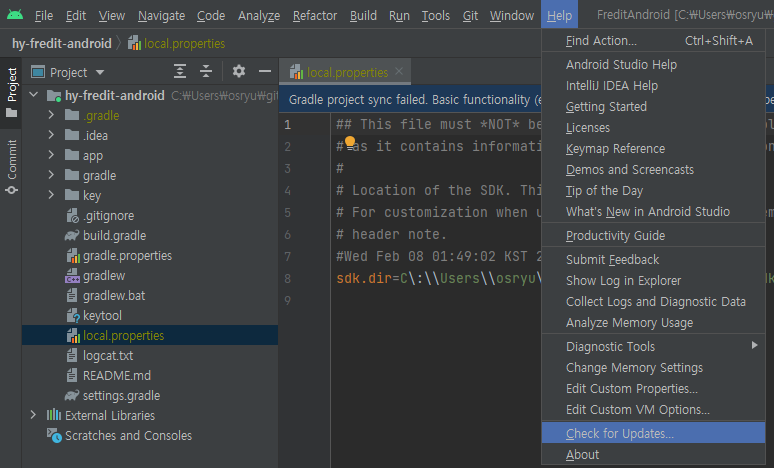774x468 pixels.
Task: Click the Scratches and Consoles icon
Action: click(54, 435)
